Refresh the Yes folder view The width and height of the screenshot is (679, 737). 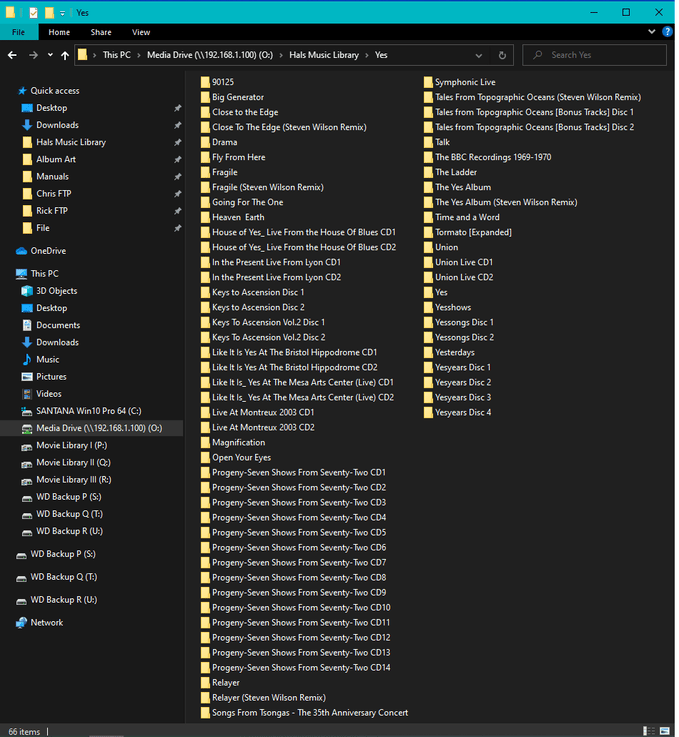(x=502, y=55)
